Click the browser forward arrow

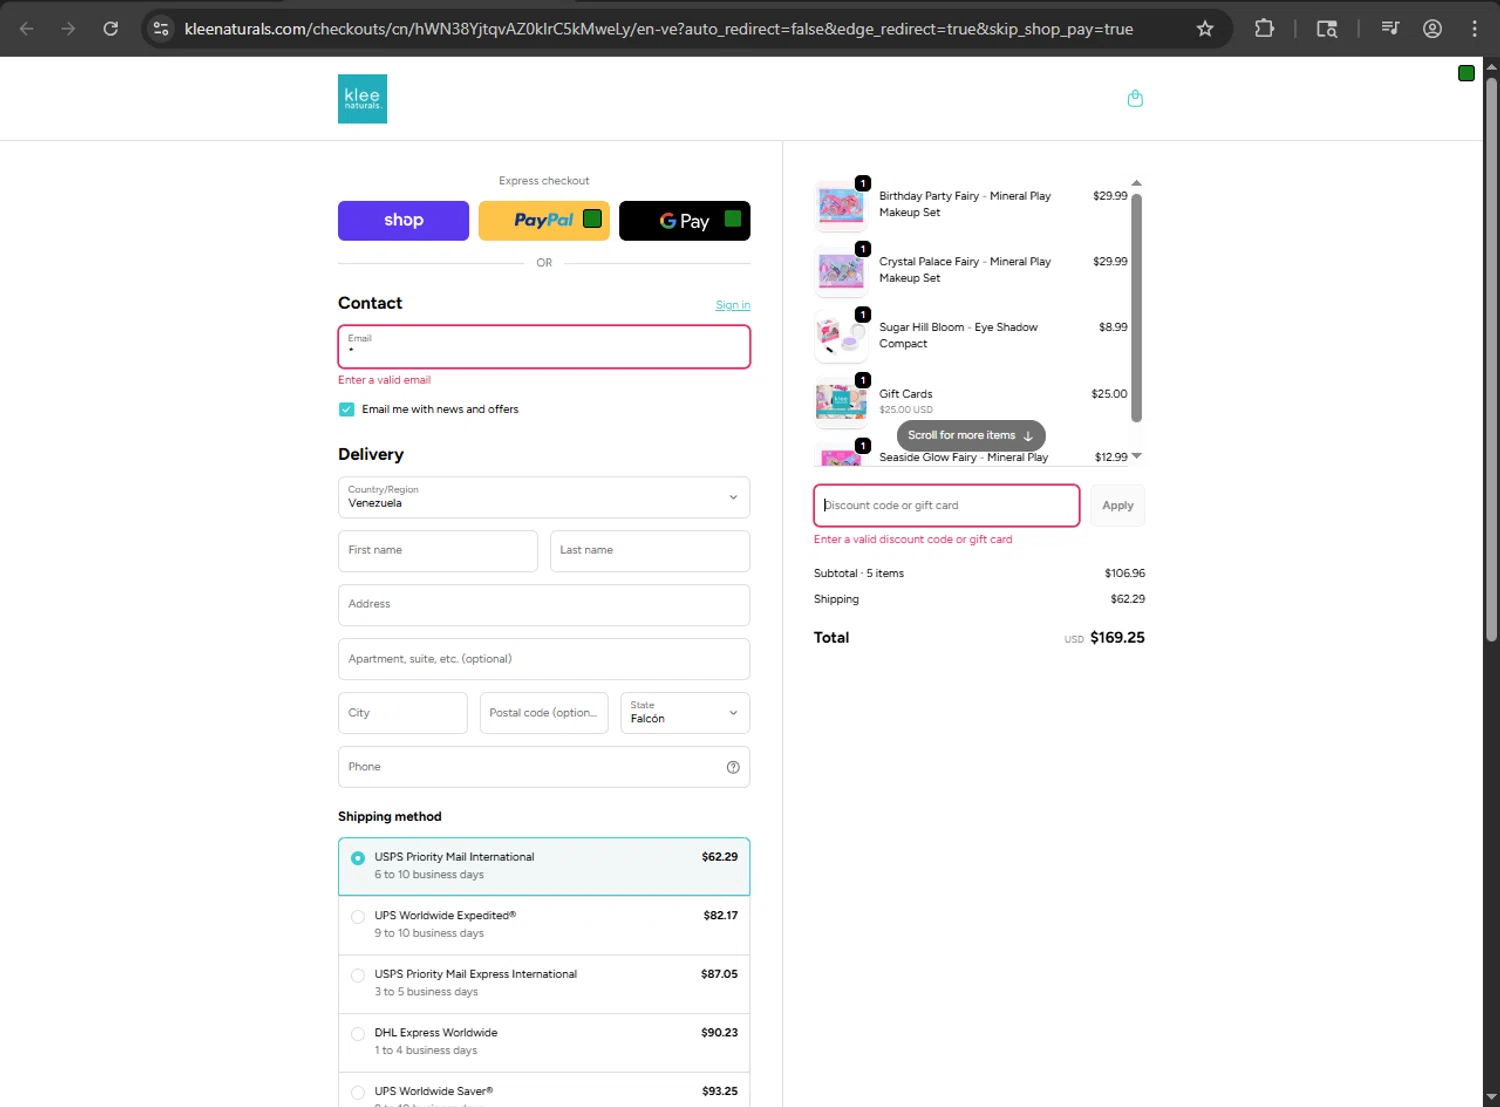68,29
